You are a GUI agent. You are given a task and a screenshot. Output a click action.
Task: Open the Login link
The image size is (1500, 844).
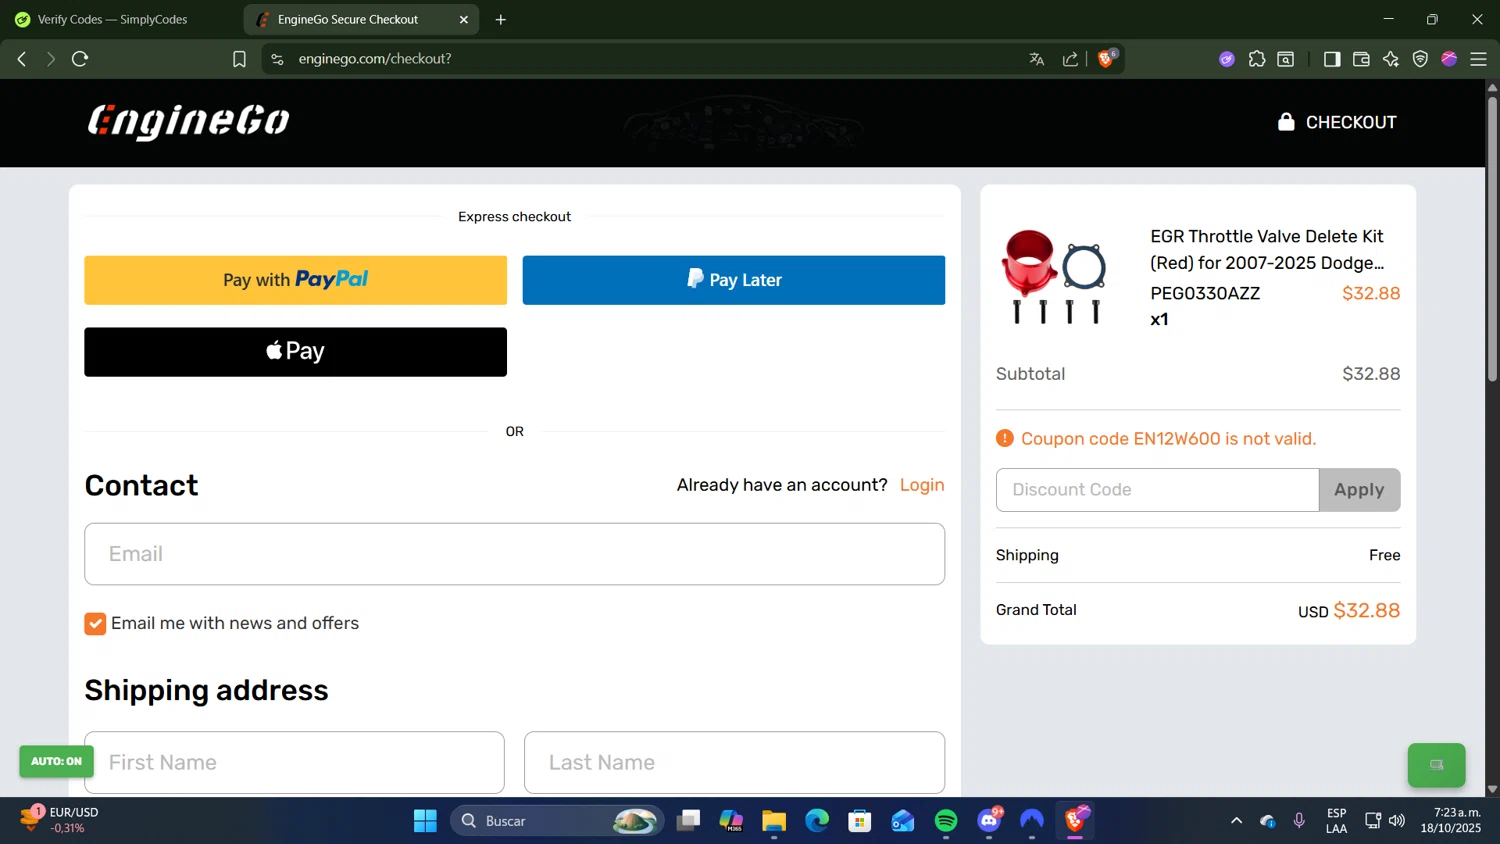point(922,485)
